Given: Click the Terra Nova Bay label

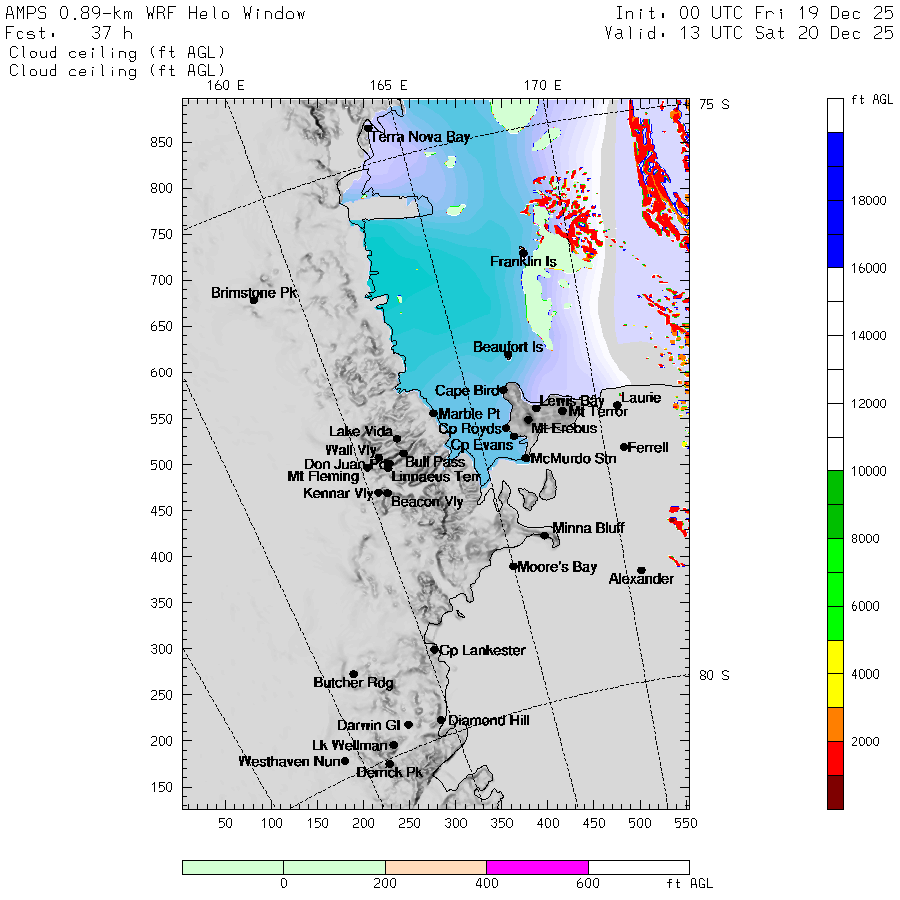Looking at the screenshot, I should point(420,137).
